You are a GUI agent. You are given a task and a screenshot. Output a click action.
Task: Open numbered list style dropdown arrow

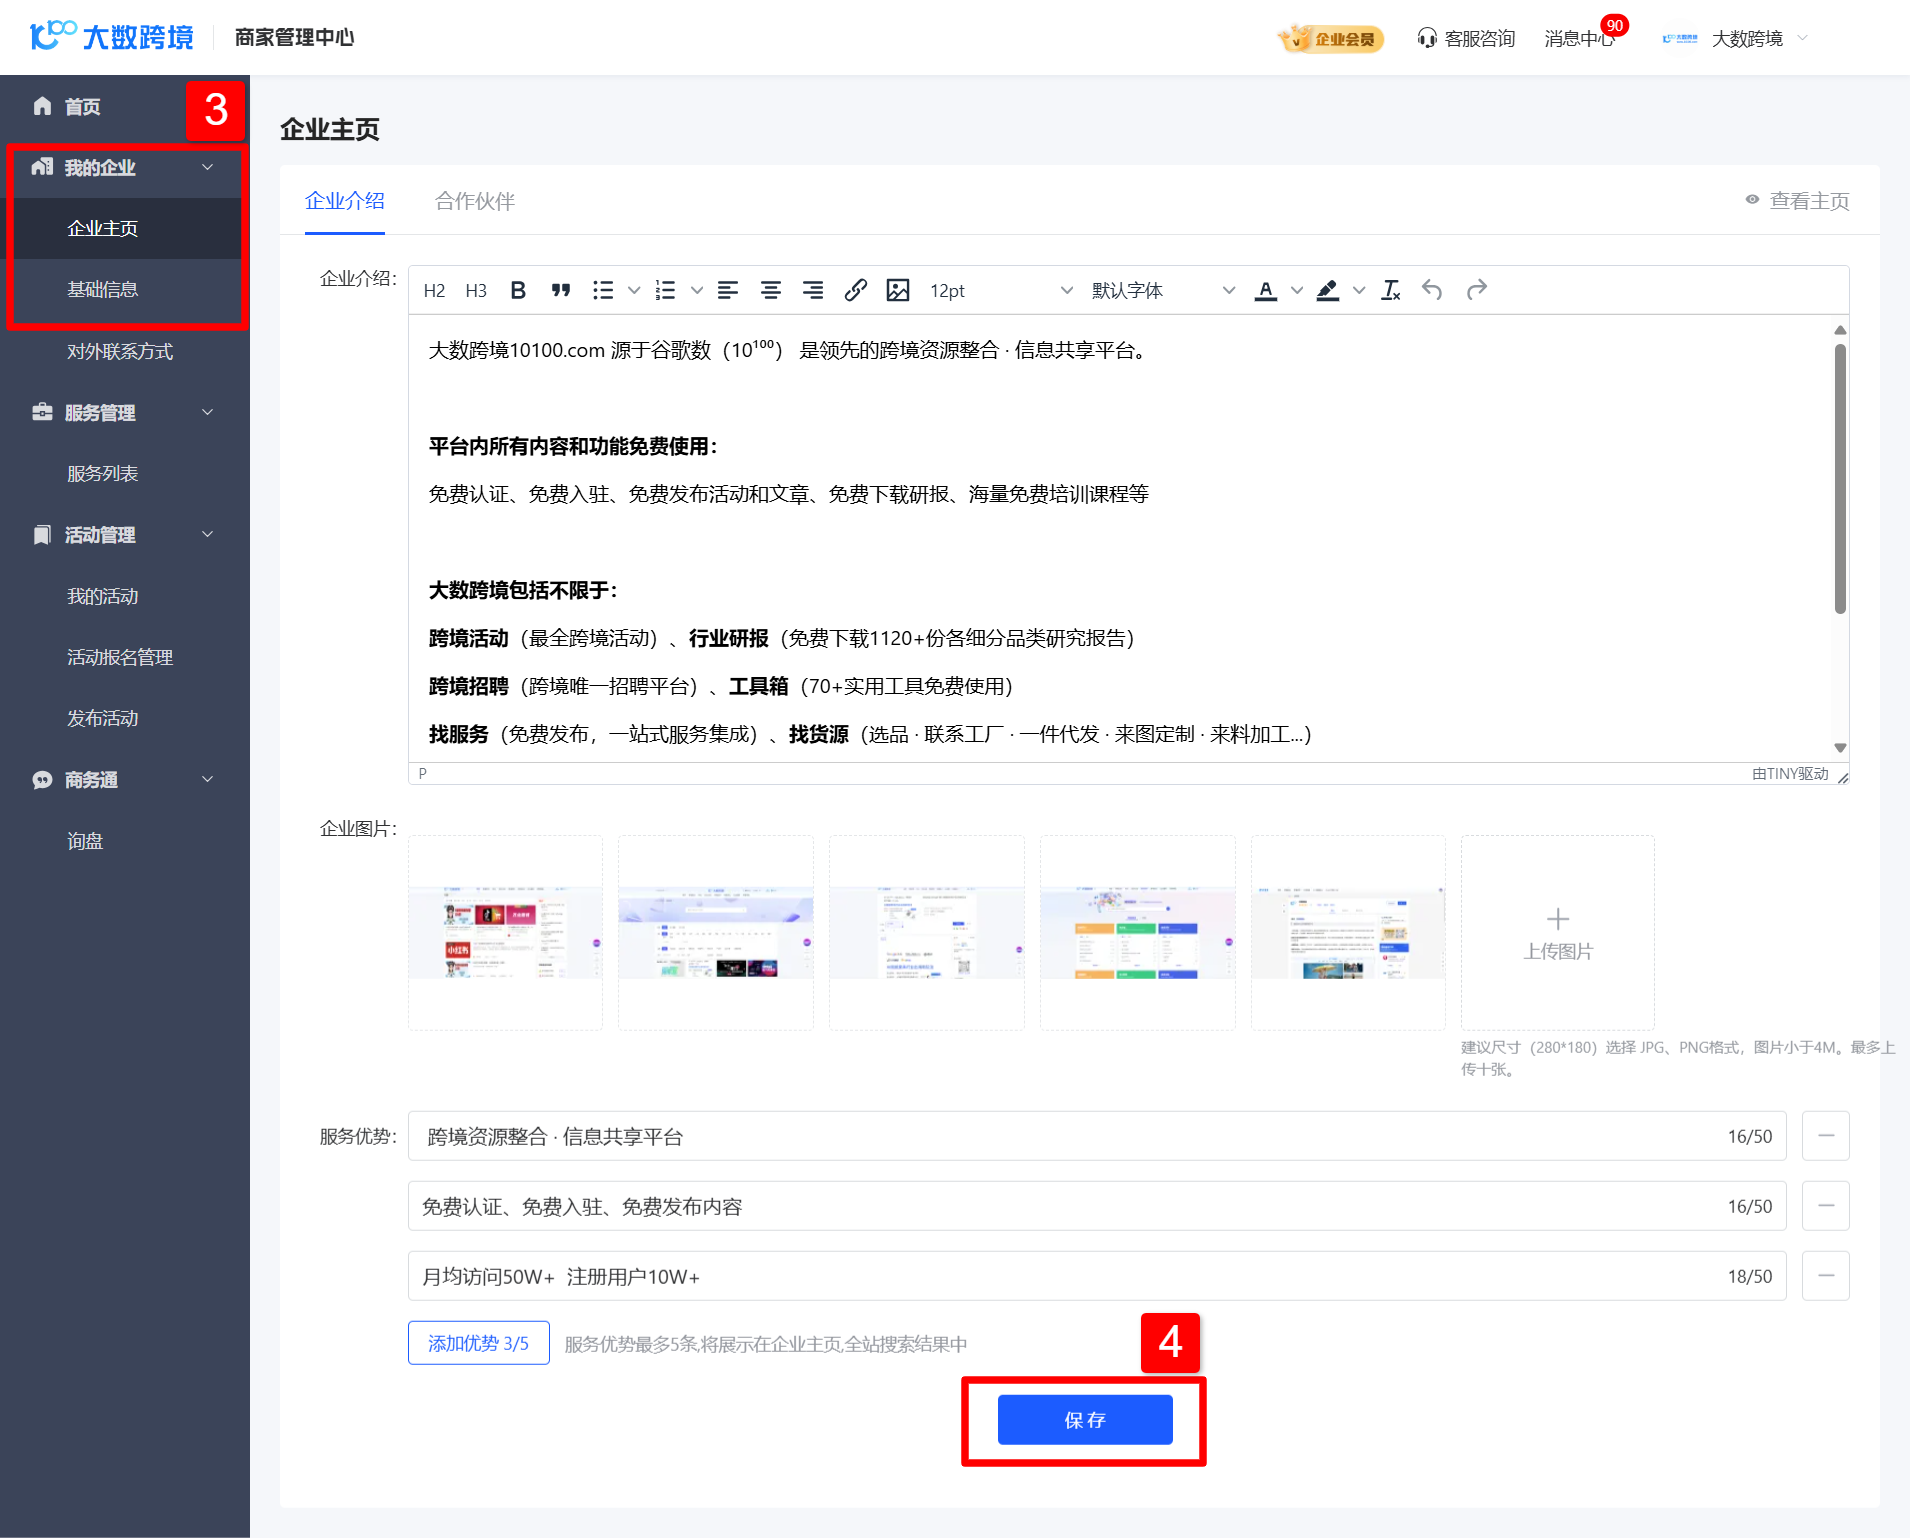coord(697,291)
